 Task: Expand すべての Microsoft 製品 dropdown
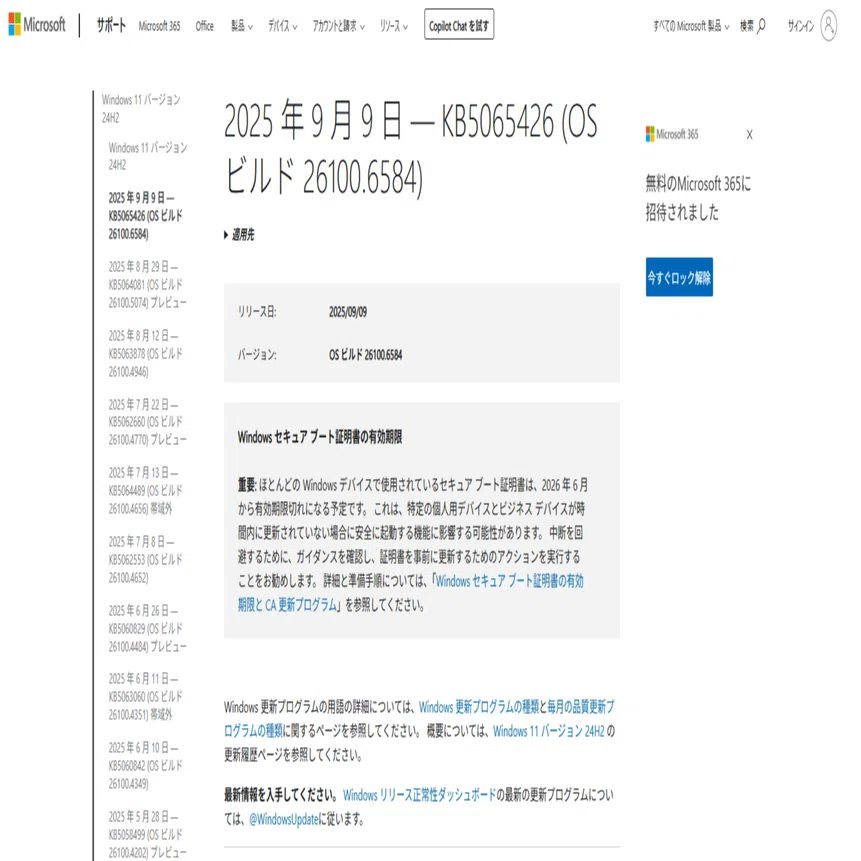(x=691, y=26)
